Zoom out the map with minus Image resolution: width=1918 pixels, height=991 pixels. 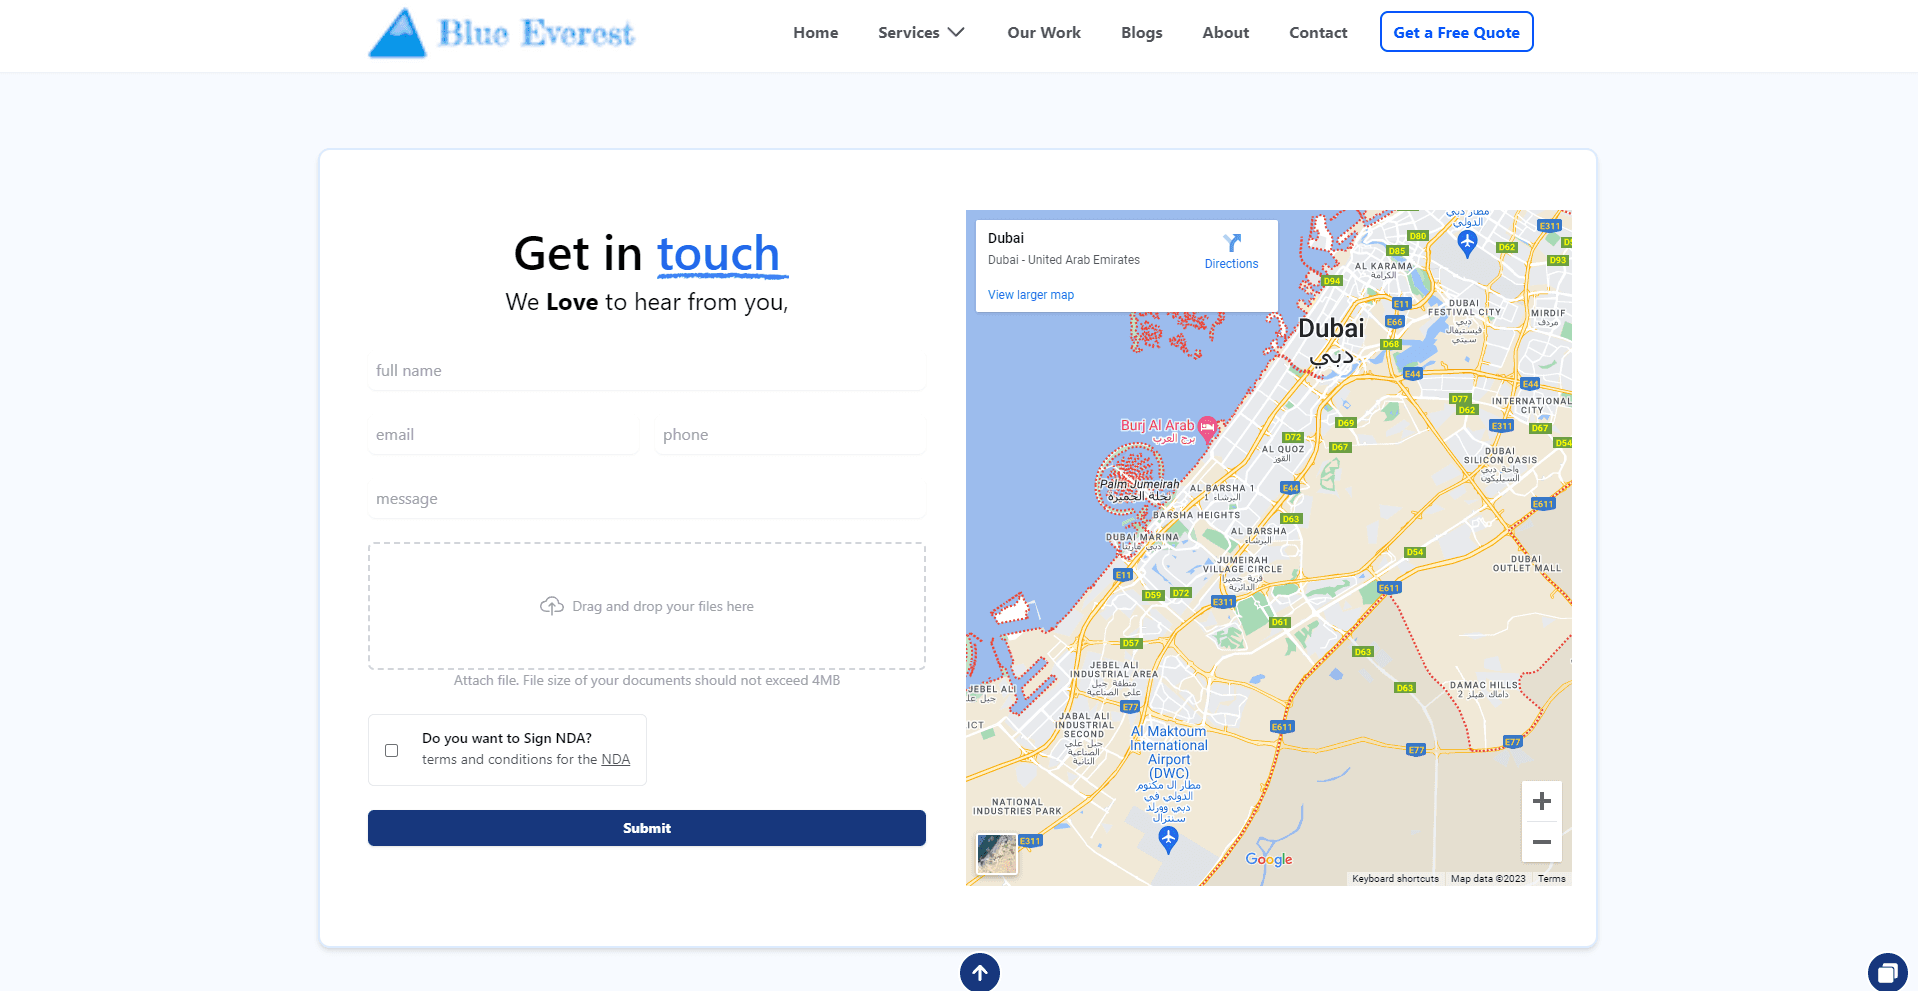pos(1542,842)
